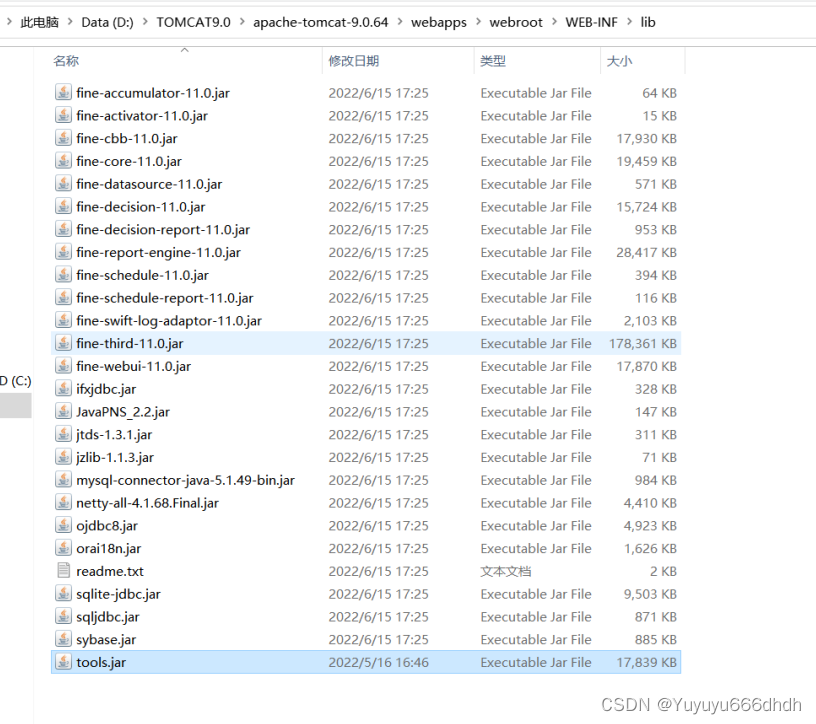The height and width of the screenshot is (724, 816).
Task: Select the file name fine-report-engine-11.0.jar
Action: (158, 252)
